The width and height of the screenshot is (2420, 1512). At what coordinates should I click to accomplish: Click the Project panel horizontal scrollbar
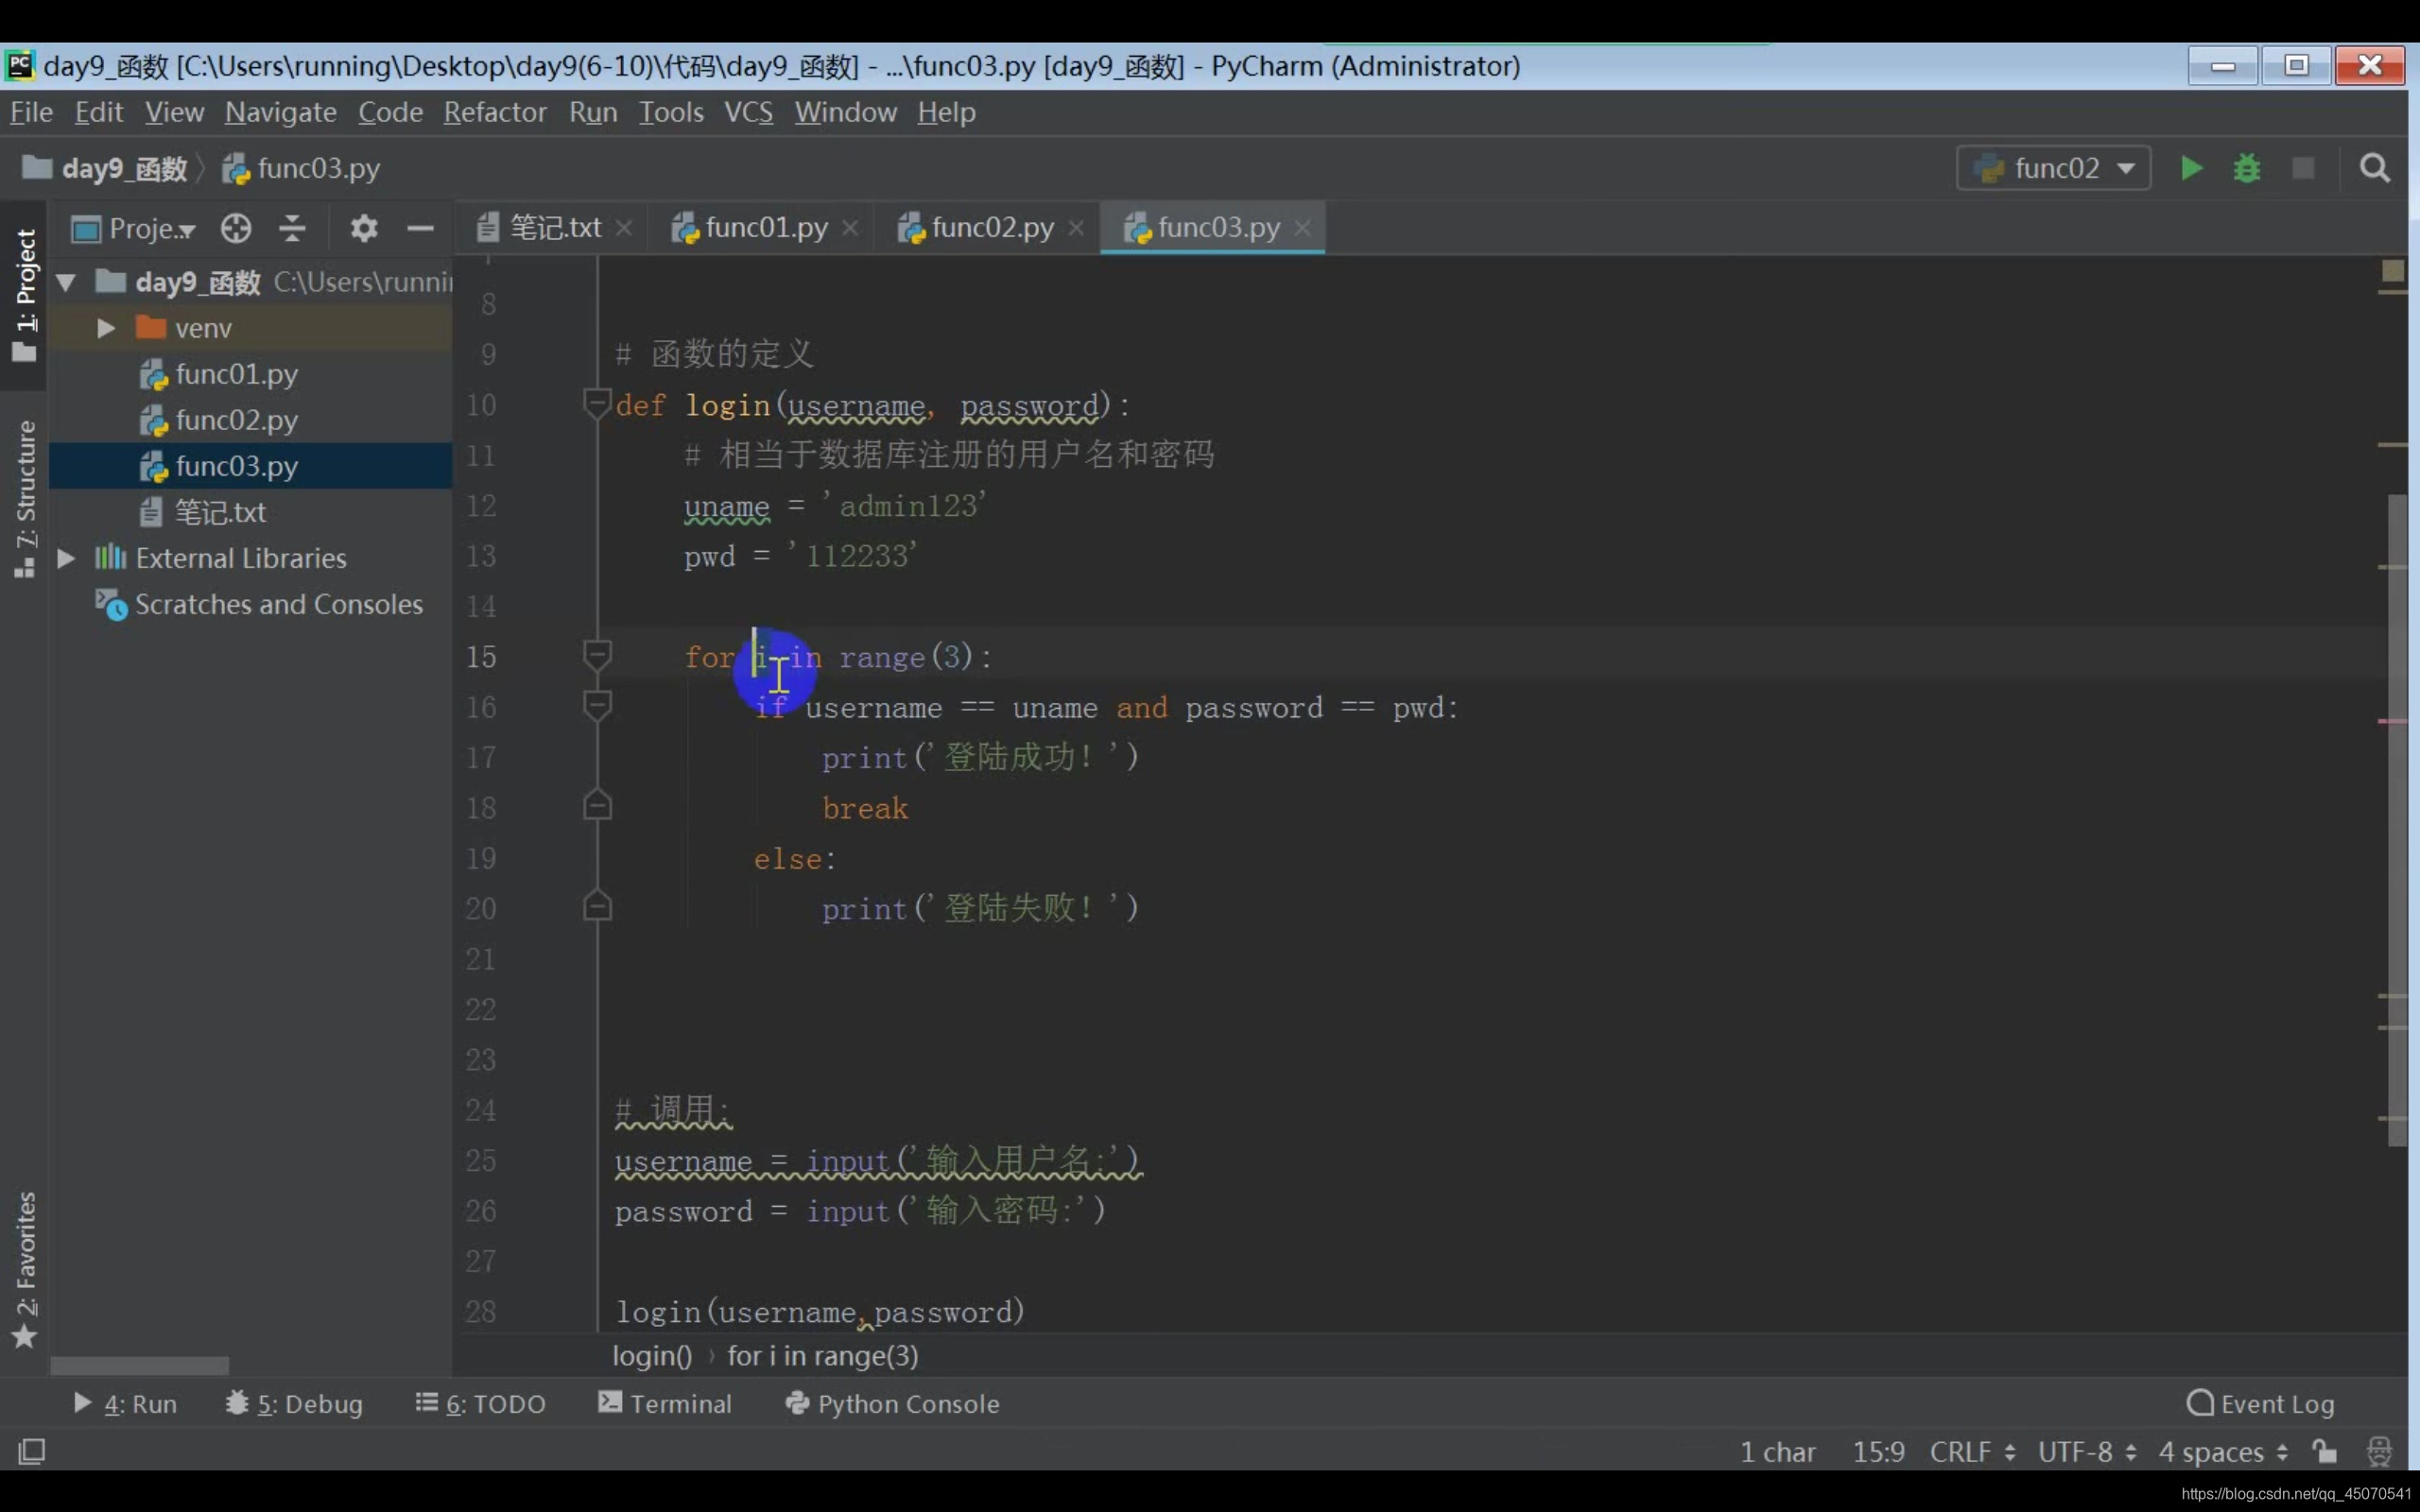140,1365
